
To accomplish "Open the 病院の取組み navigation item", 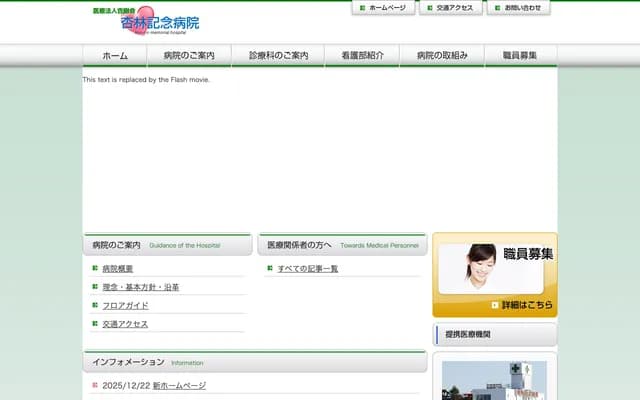I will pos(442,55).
